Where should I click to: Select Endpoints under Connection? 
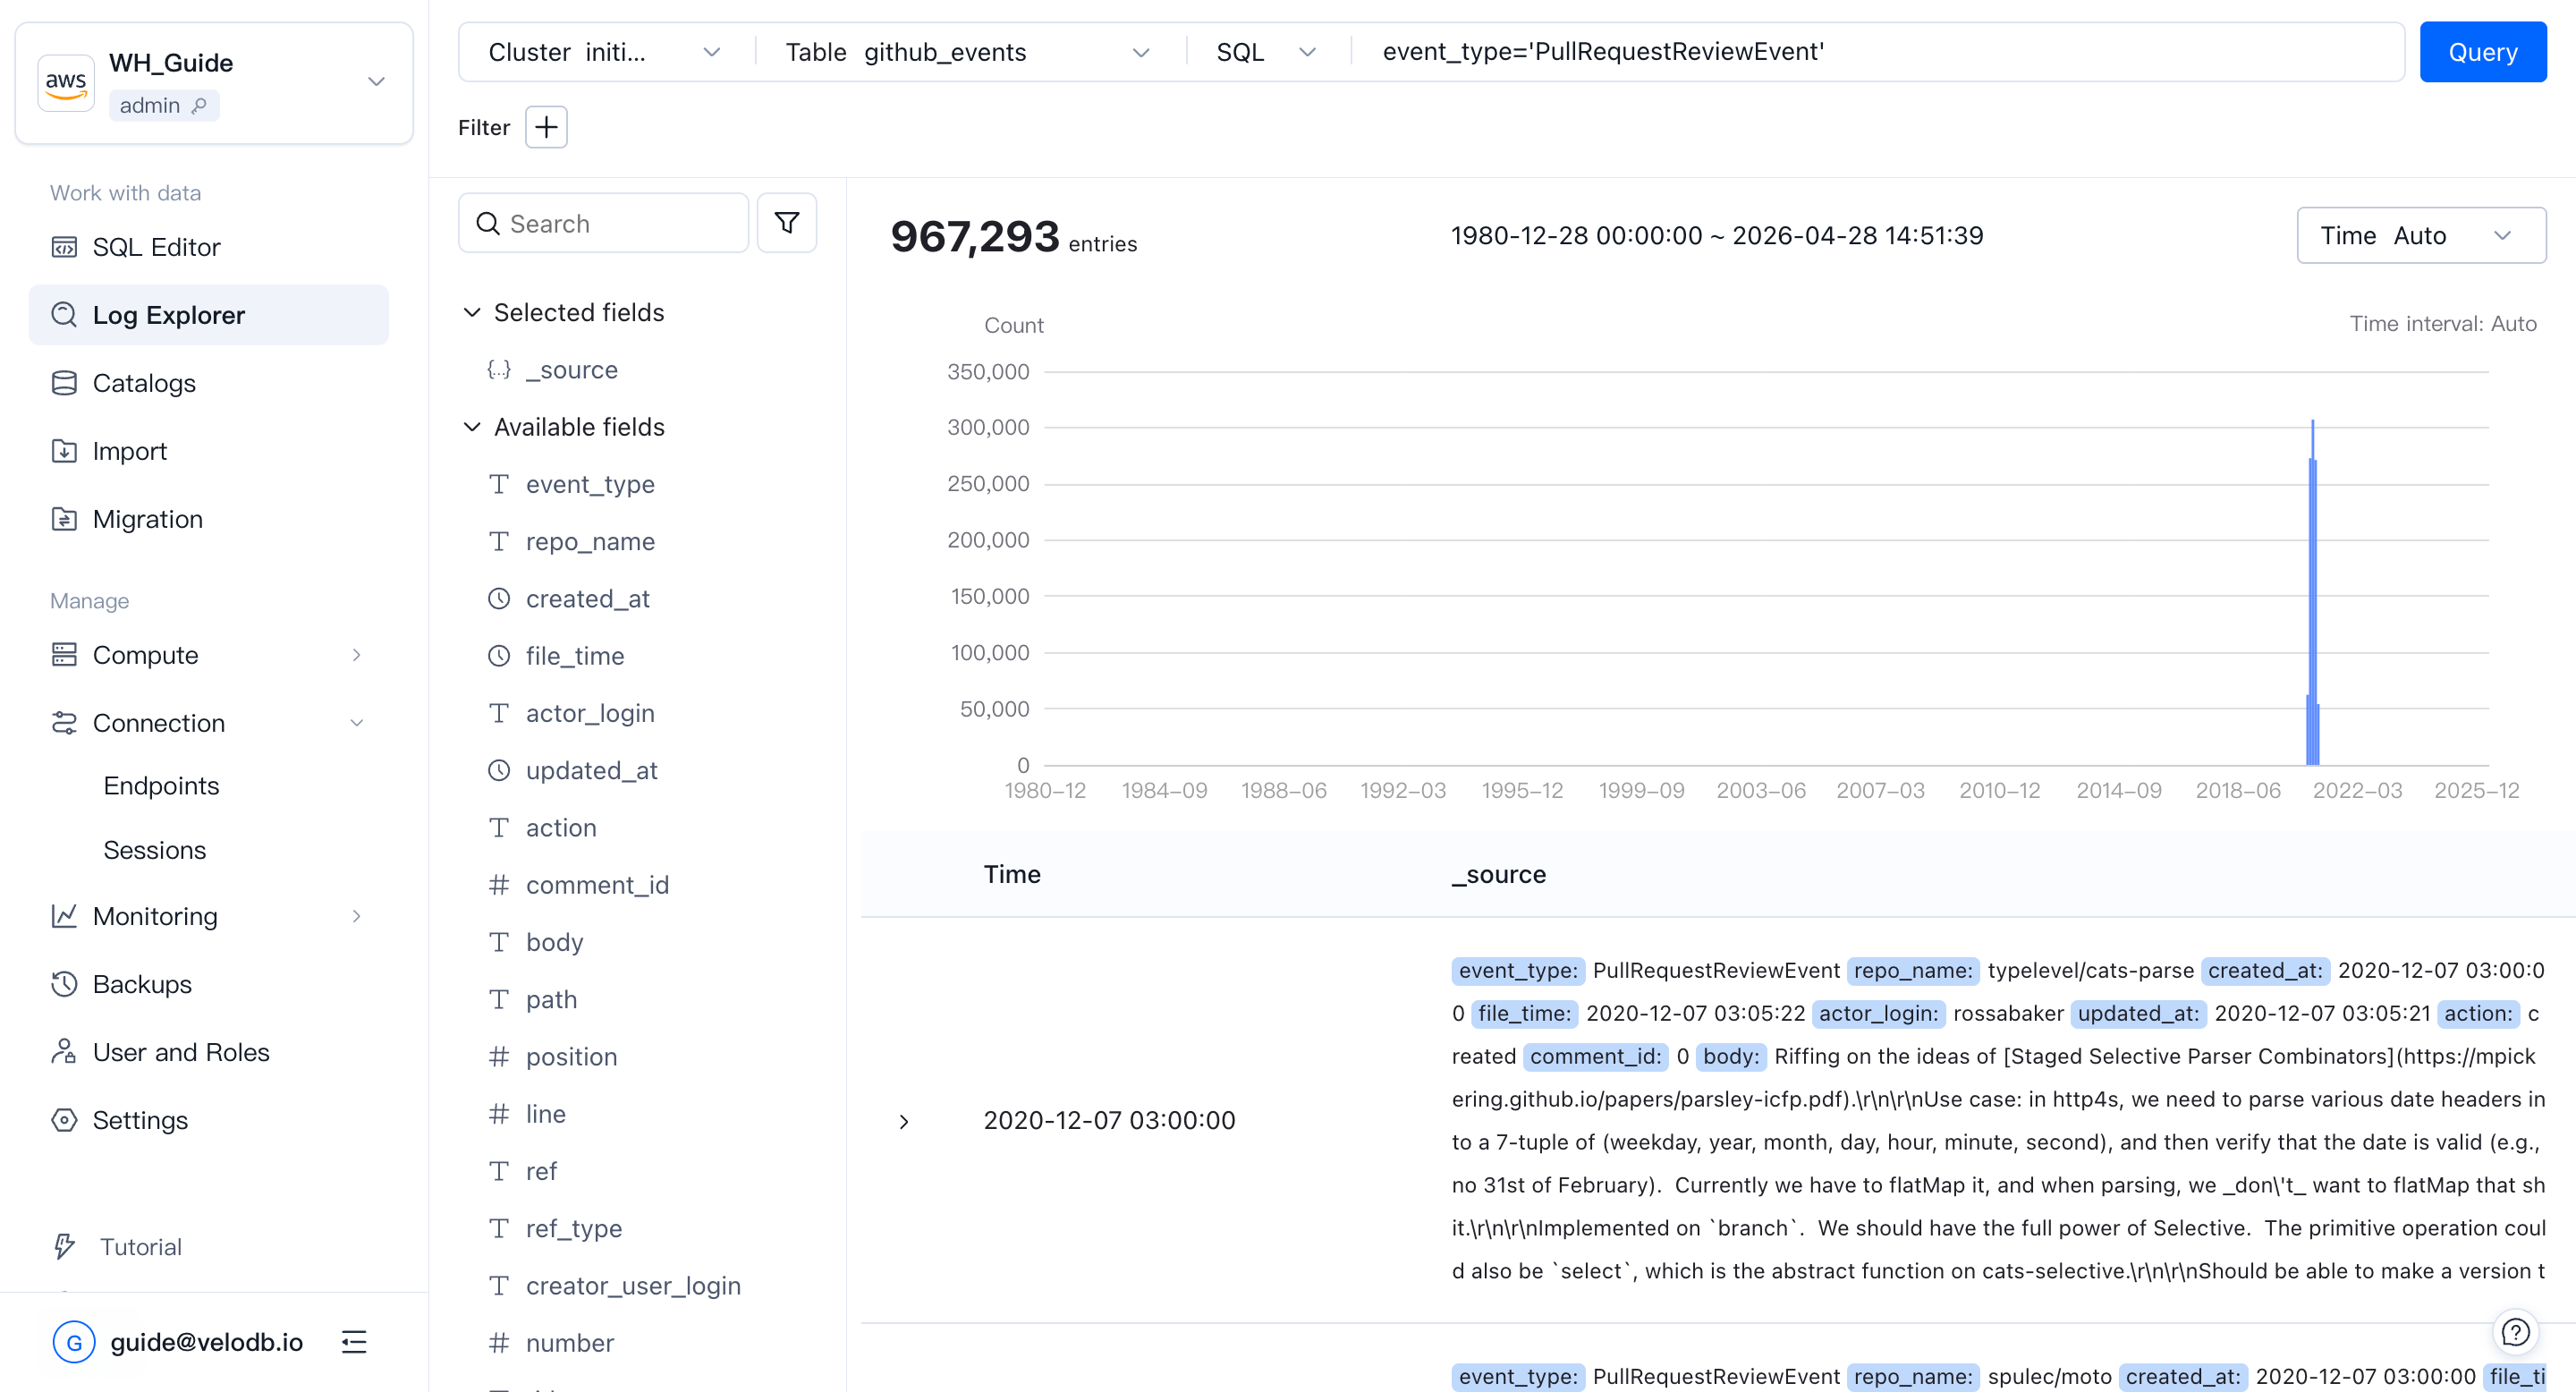tap(161, 785)
